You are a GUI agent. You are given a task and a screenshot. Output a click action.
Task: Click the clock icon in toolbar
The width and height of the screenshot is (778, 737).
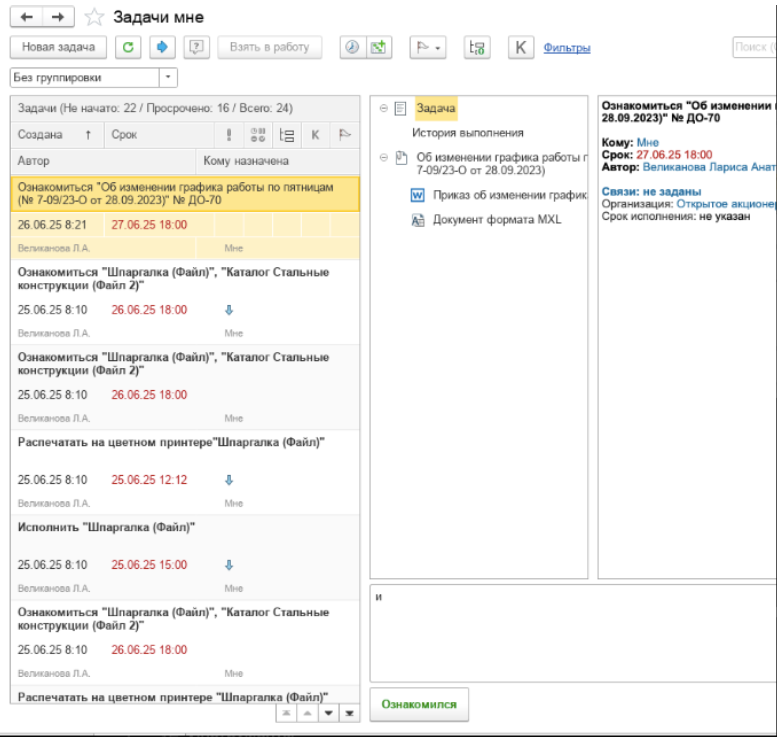point(352,47)
